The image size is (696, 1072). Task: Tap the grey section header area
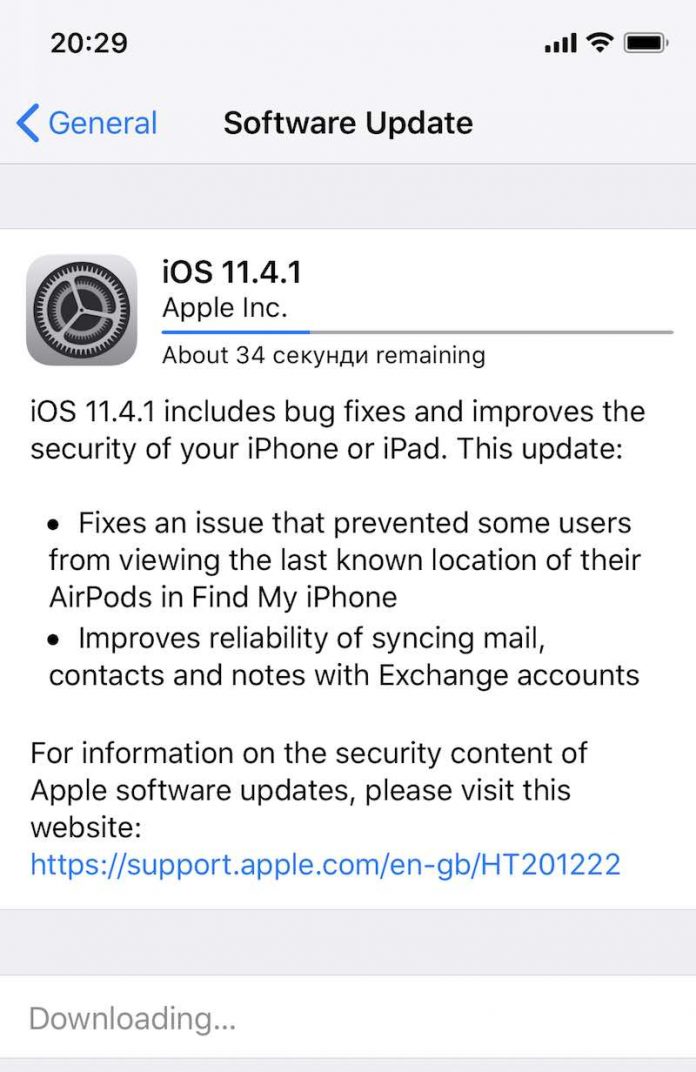(348, 196)
